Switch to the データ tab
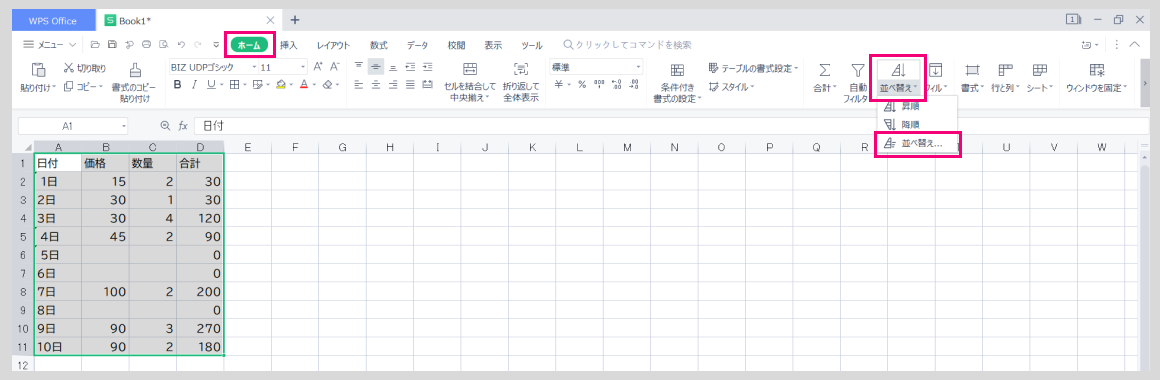 tap(417, 45)
